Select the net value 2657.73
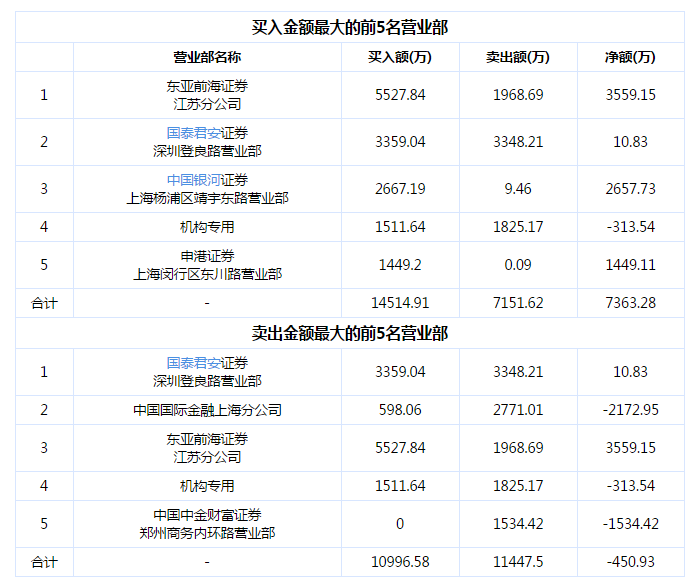686x586 pixels. pos(630,189)
